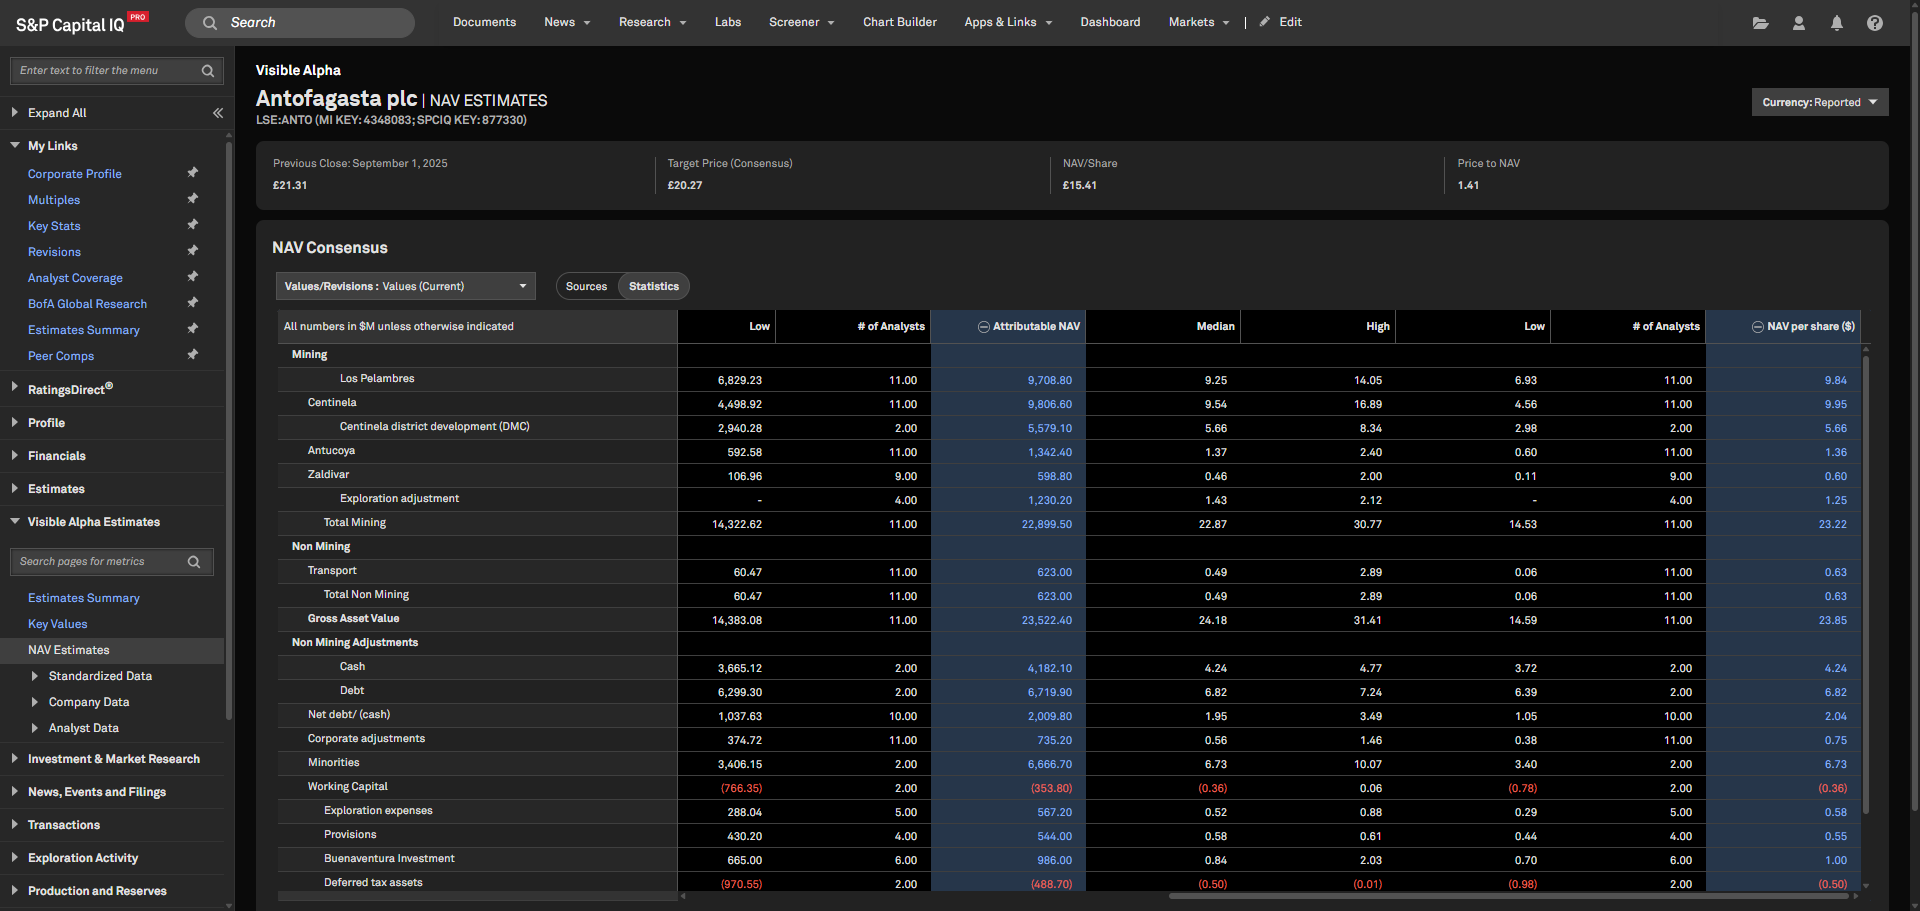Expand Investment & Market Research section
1920x911 pixels.
tap(15, 758)
